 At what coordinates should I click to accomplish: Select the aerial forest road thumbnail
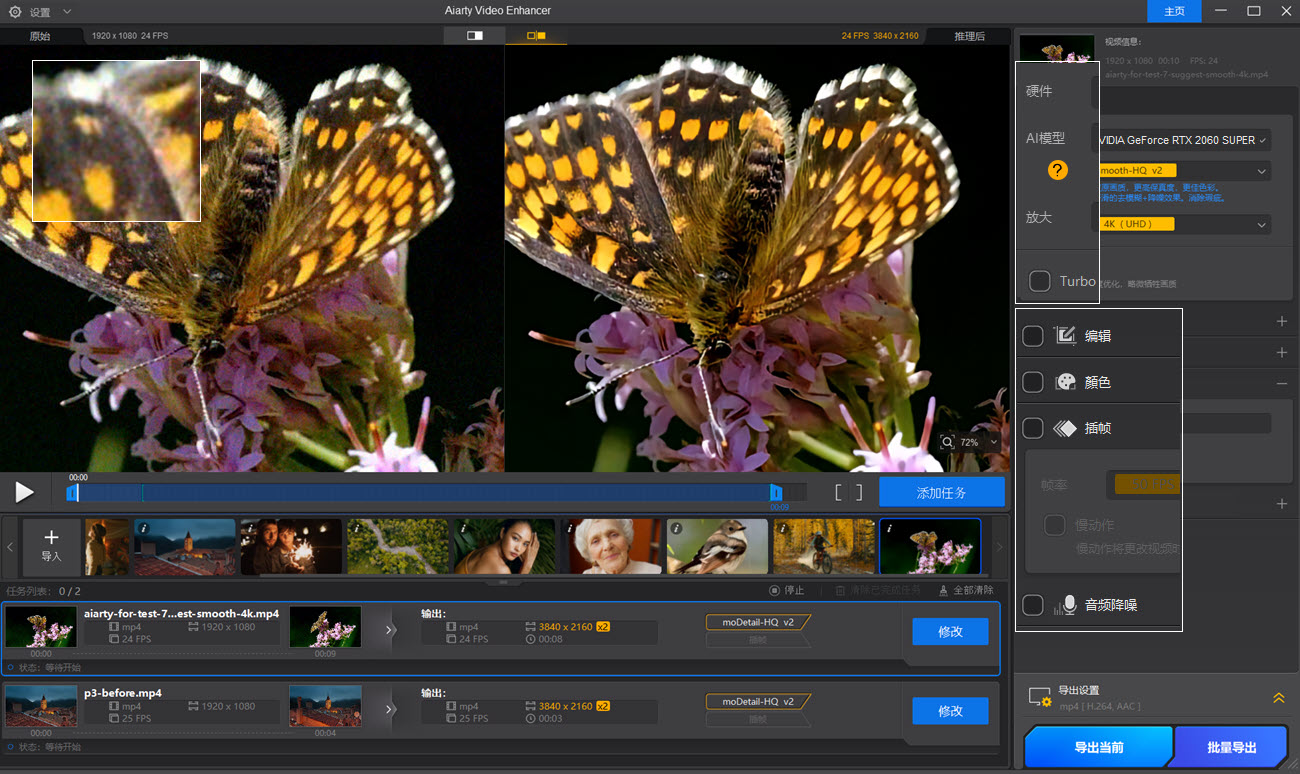click(397, 546)
